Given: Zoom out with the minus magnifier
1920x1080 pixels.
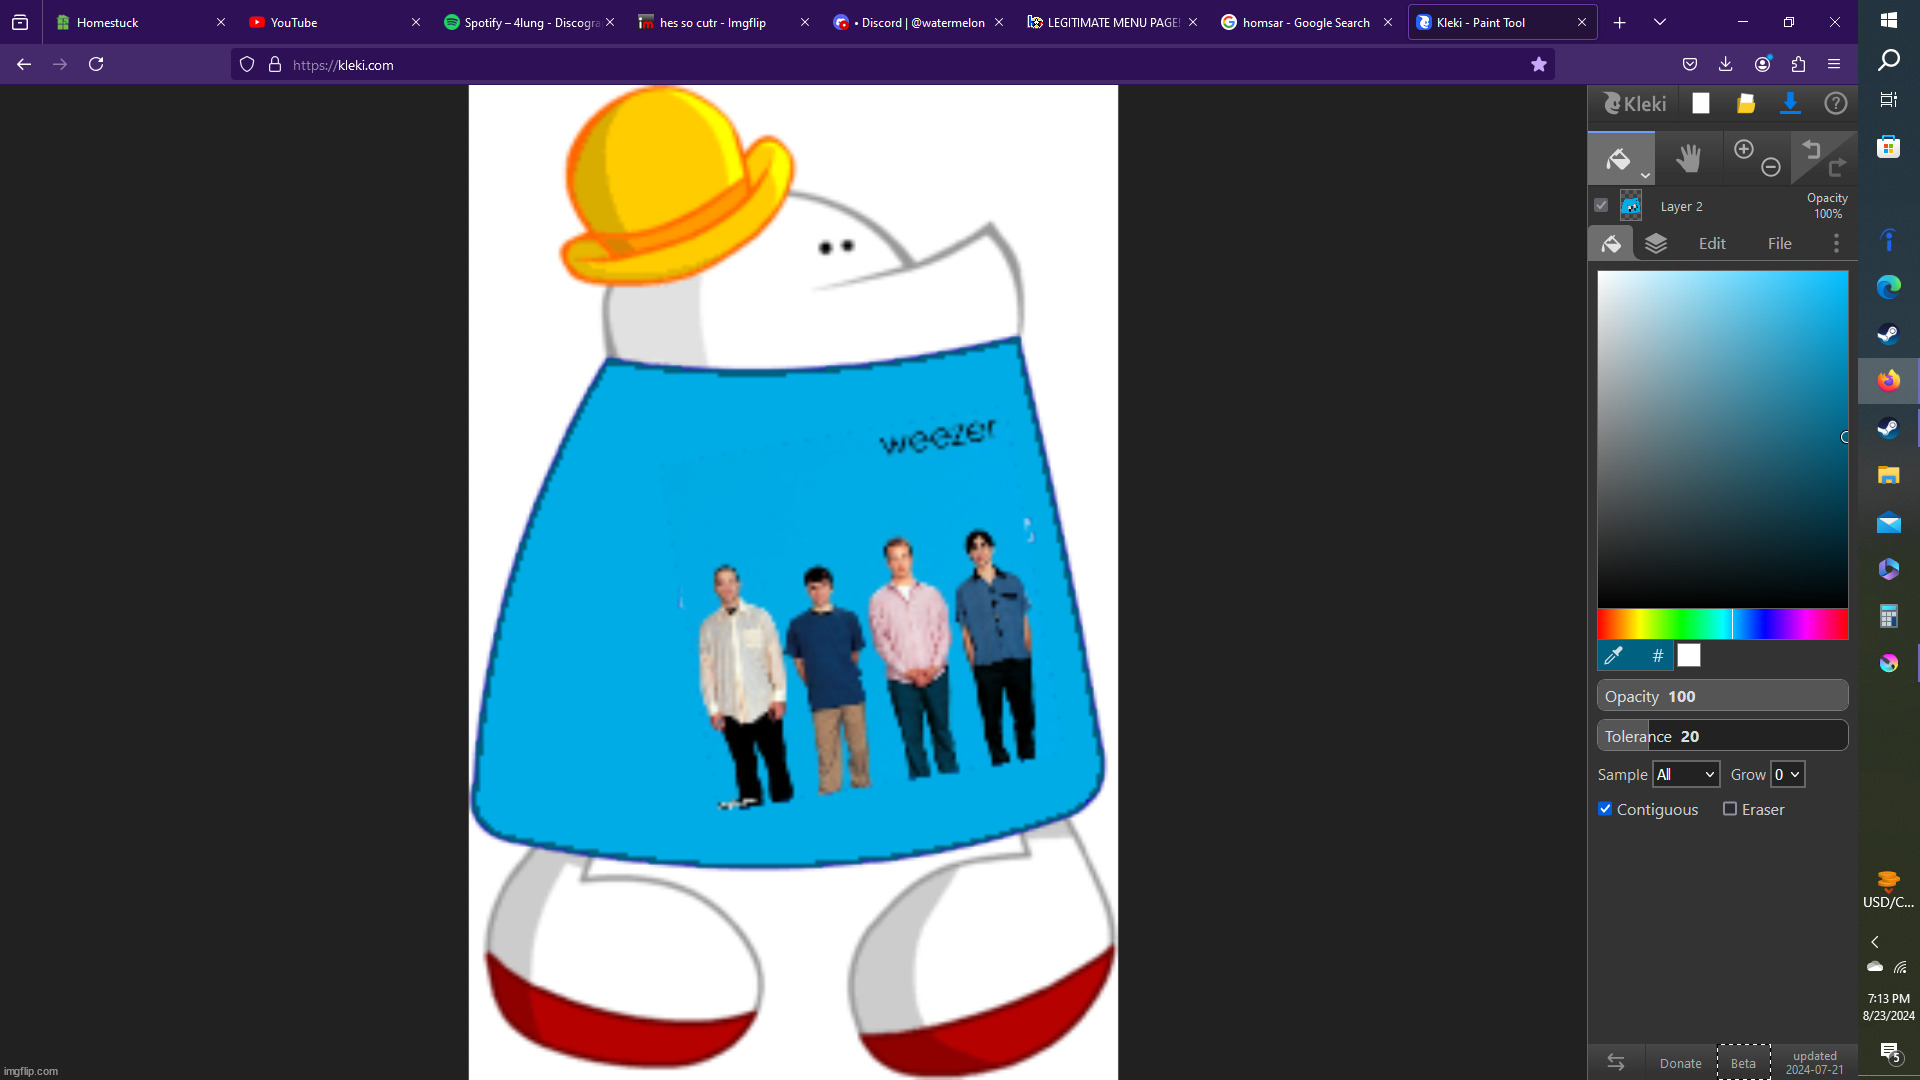Looking at the screenshot, I should pos(1771,167).
